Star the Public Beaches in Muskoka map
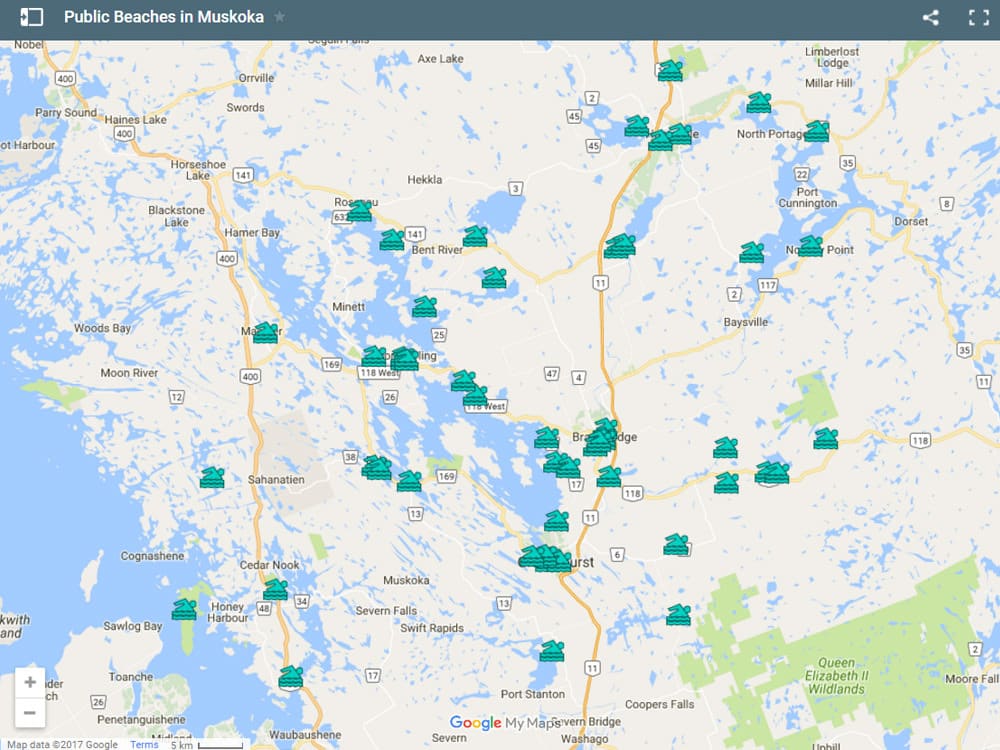The height and width of the screenshot is (750, 1000). click(x=280, y=17)
